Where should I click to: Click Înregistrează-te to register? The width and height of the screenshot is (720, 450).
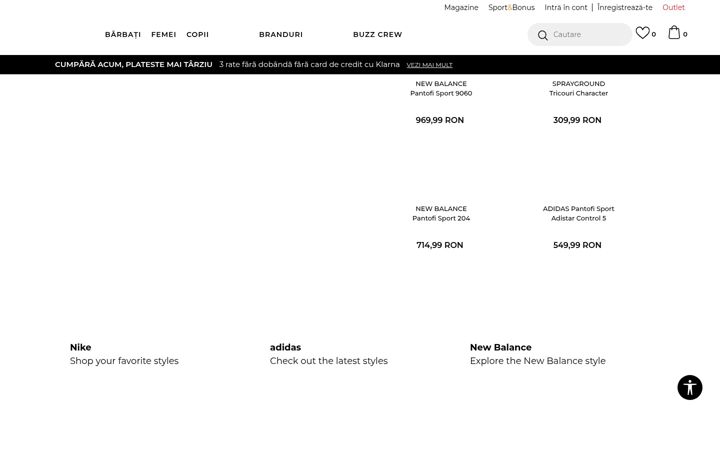pos(624,7)
